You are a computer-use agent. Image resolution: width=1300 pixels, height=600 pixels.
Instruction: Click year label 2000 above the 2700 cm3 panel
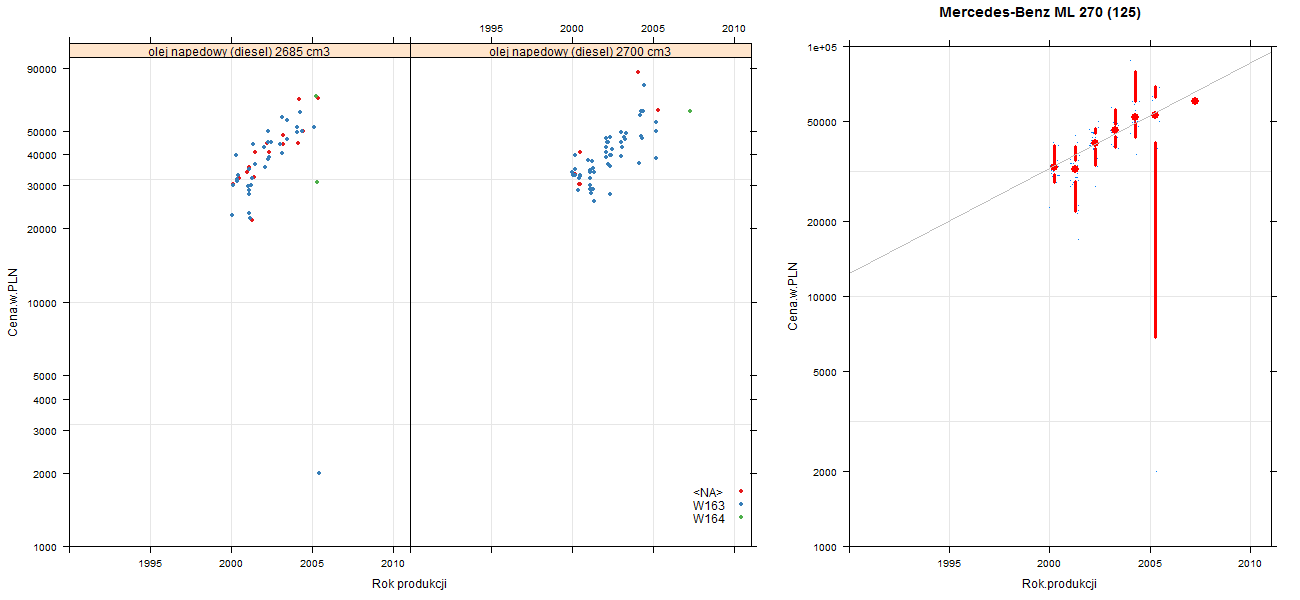[x=572, y=28]
